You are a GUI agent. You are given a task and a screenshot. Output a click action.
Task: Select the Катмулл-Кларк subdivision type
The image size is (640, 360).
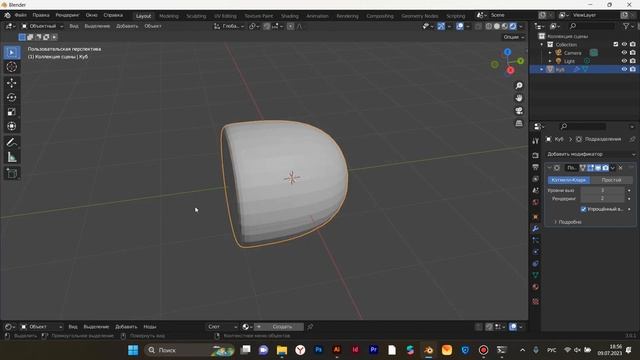coord(569,180)
